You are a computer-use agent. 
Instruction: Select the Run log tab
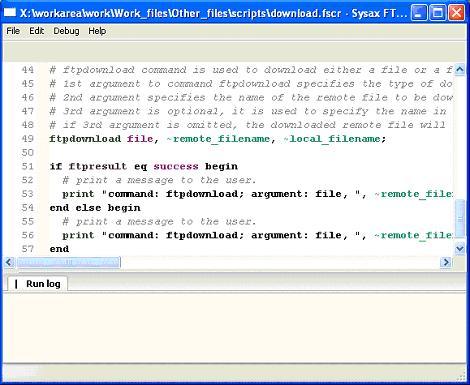tap(38, 284)
